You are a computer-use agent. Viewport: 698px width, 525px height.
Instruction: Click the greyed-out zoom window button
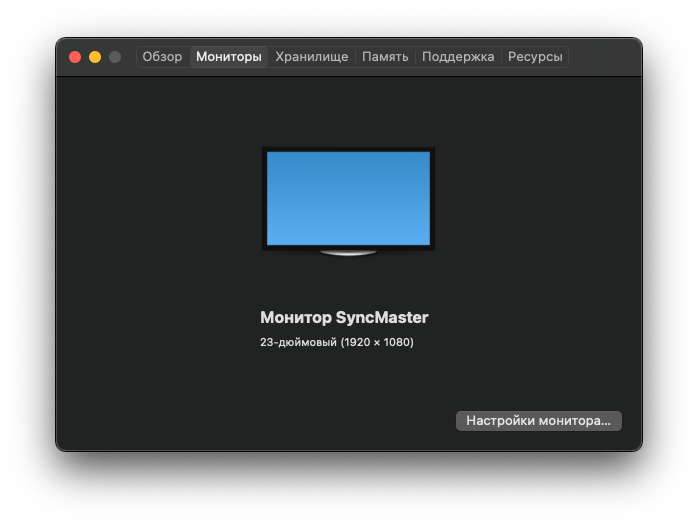pyautogui.click(x=115, y=57)
